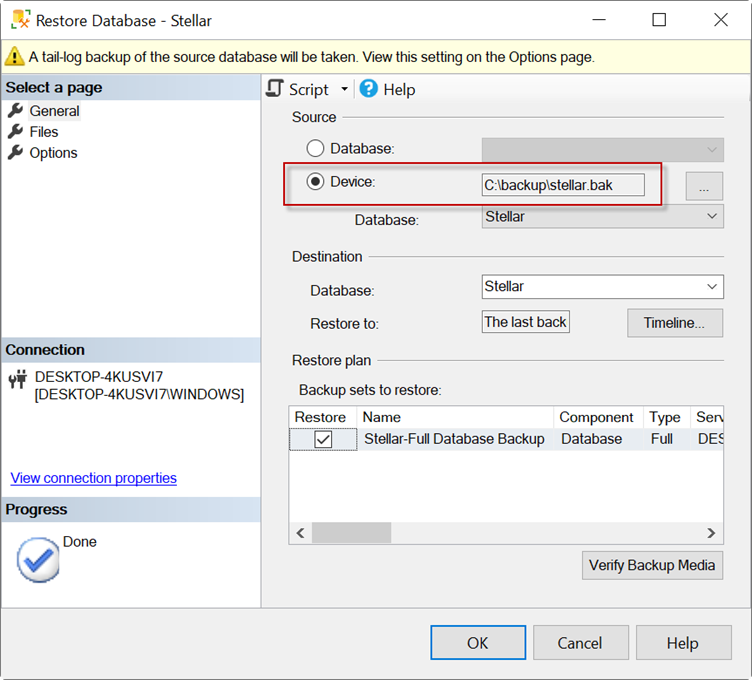
Task: Open Help via the question mark icon
Action: coord(369,89)
